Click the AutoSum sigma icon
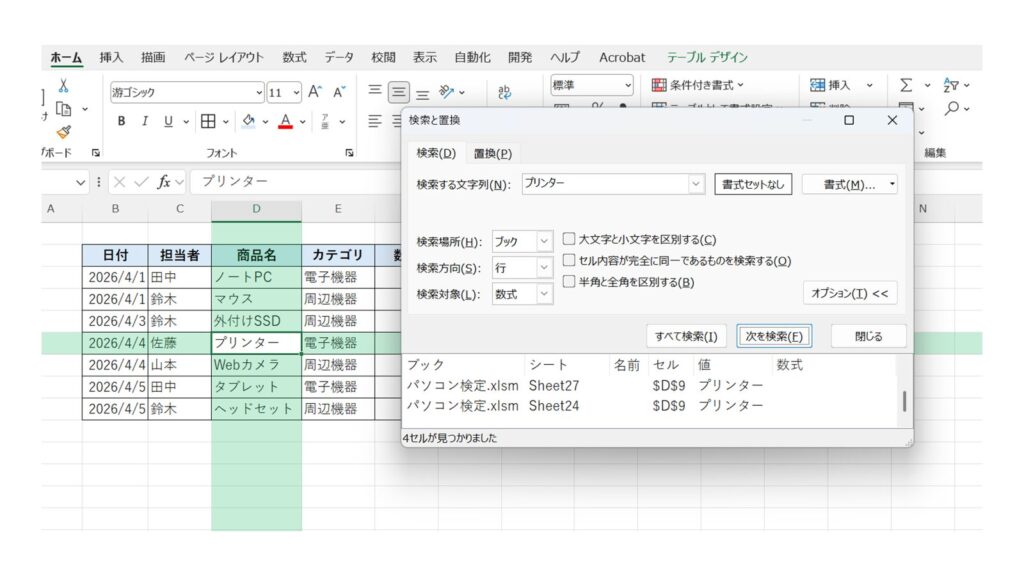The width and height of the screenshot is (1024, 576). (906, 86)
